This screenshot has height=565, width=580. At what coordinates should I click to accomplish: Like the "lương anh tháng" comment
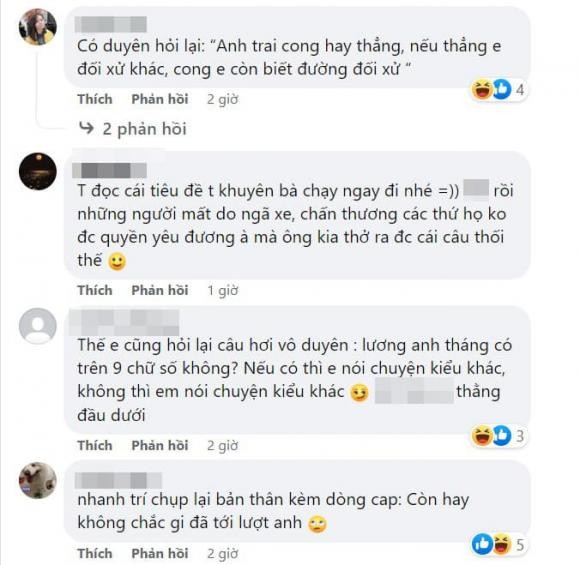pos(95,445)
